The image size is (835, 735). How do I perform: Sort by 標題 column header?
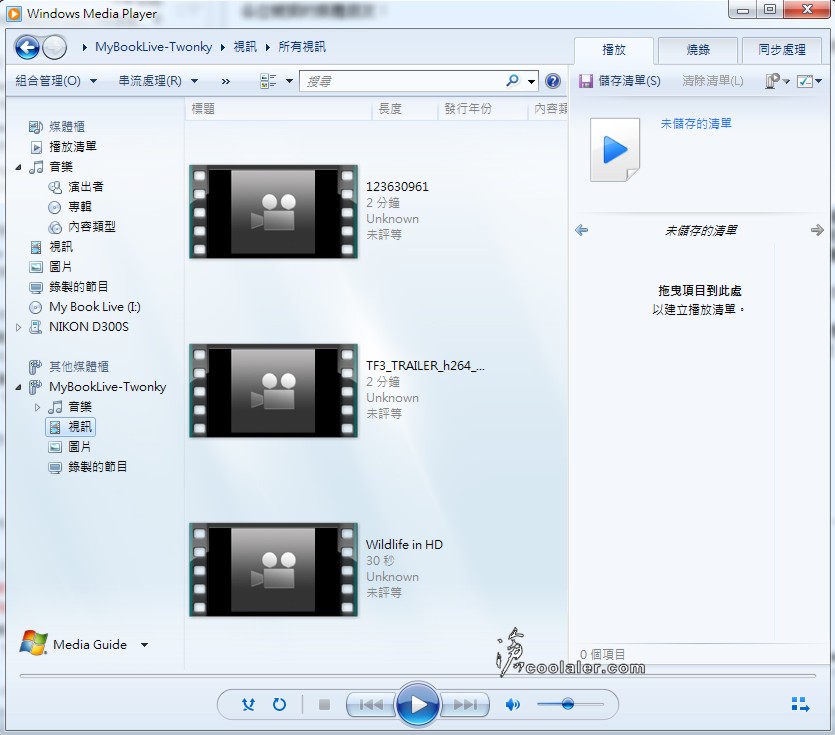coord(279,109)
